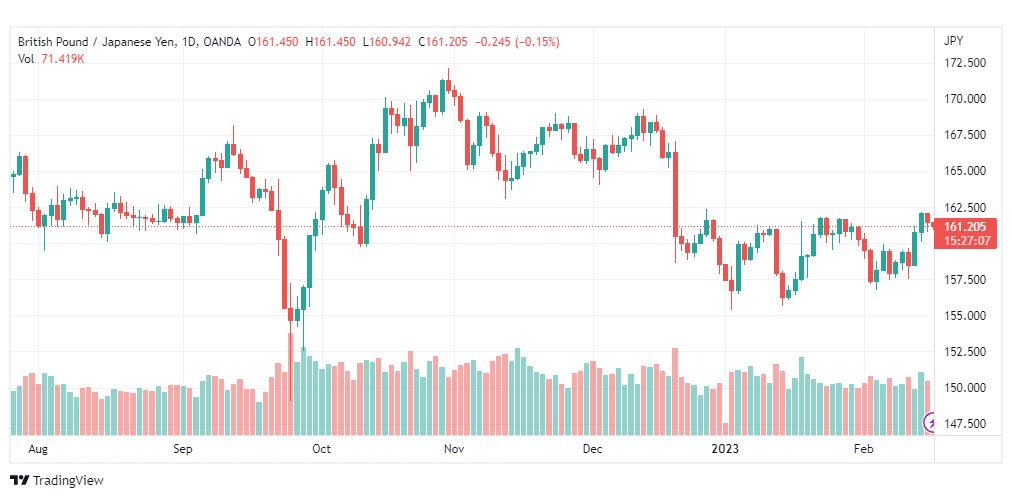This screenshot has width=1012, height=498.
Task: Click the Feb label on time axis
Action: 862,450
